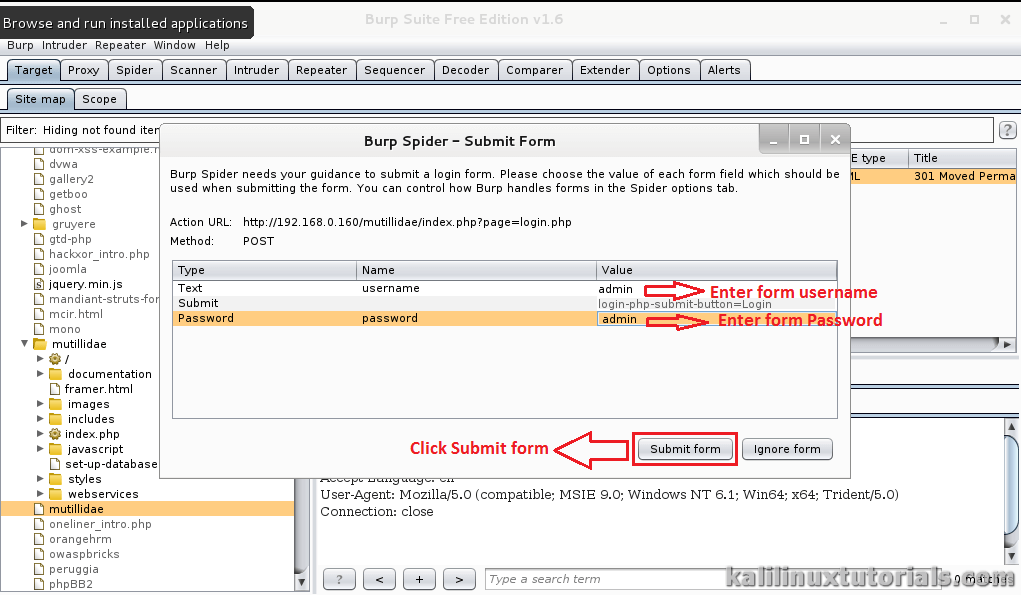The image size is (1021, 595).
Task: Click the Ignore form button
Action: pyautogui.click(x=786, y=449)
